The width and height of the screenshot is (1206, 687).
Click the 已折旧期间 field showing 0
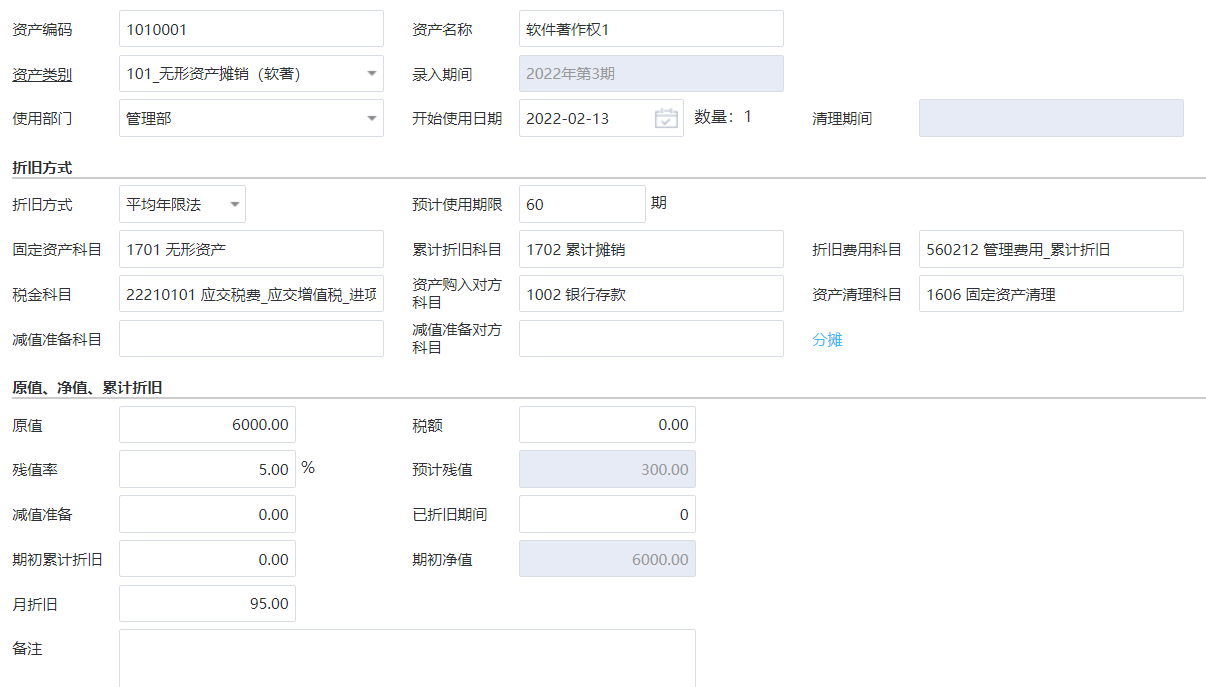[x=607, y=514]
